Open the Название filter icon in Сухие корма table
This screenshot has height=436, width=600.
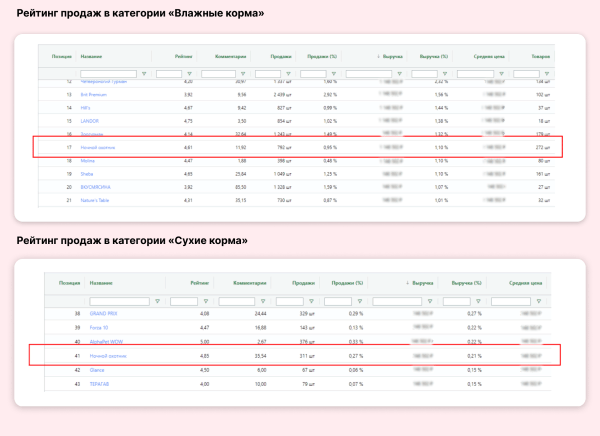click(x=157, y=302)
